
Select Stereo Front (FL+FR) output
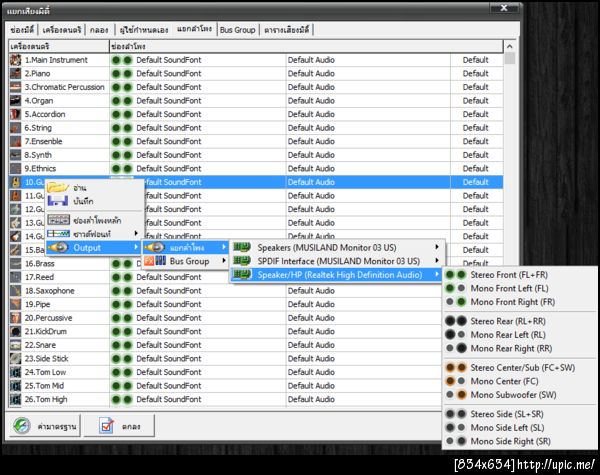pos(518,275)
